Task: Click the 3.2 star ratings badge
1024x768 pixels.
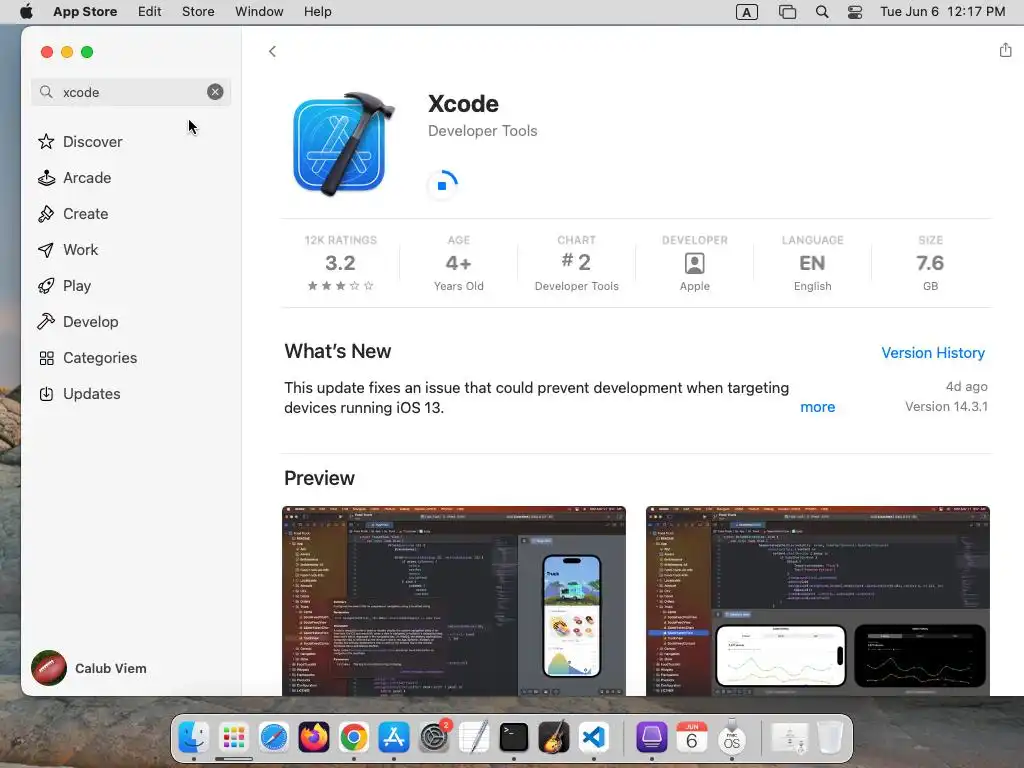Action: pos(340,263)
